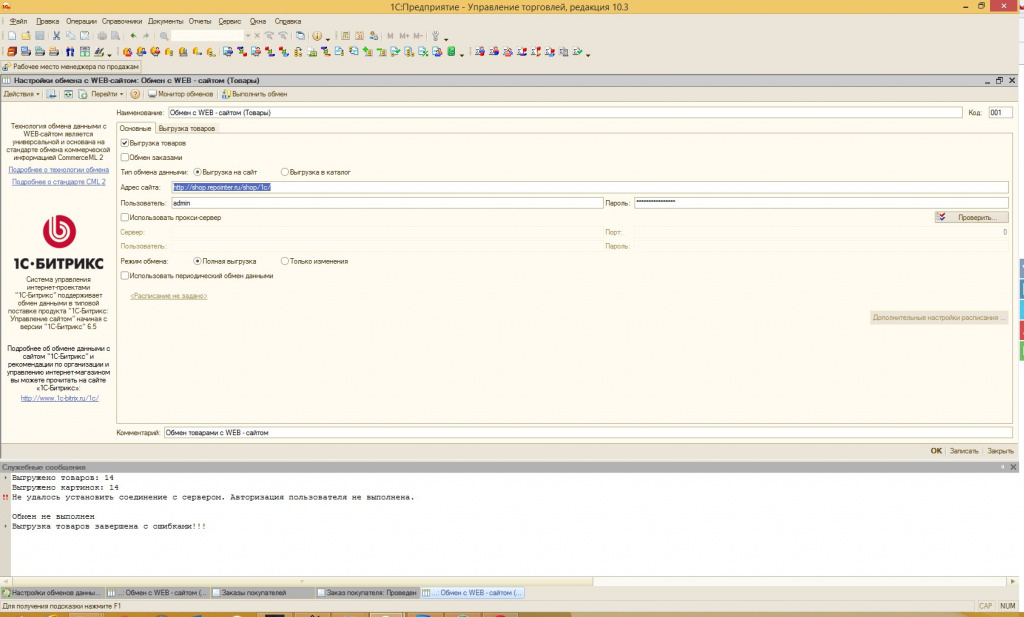Uncheck the 'Выгрузка товаров' checkbox
Image resolution: width=1024 pixels, height=617 pixels.
click(x=124, y=143)
